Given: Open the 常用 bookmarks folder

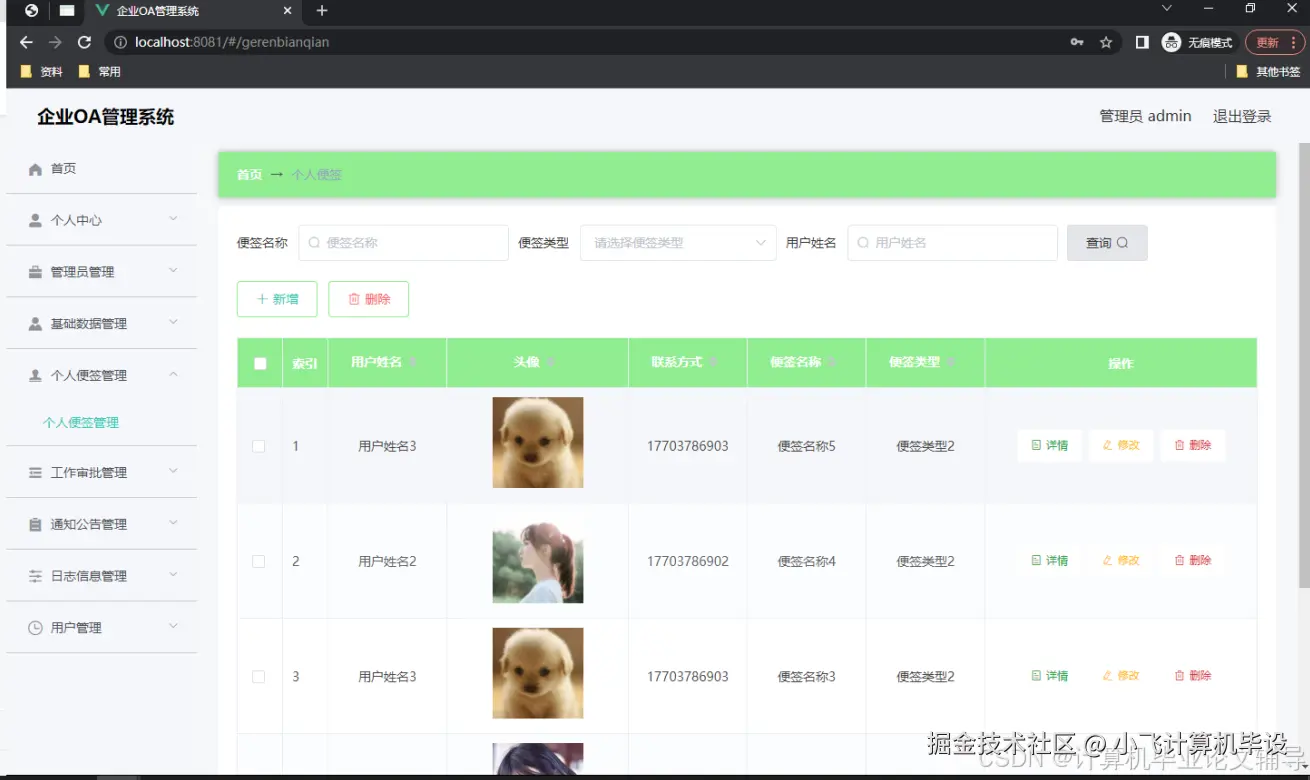Looking at the screenshot, I should [99, 72].
